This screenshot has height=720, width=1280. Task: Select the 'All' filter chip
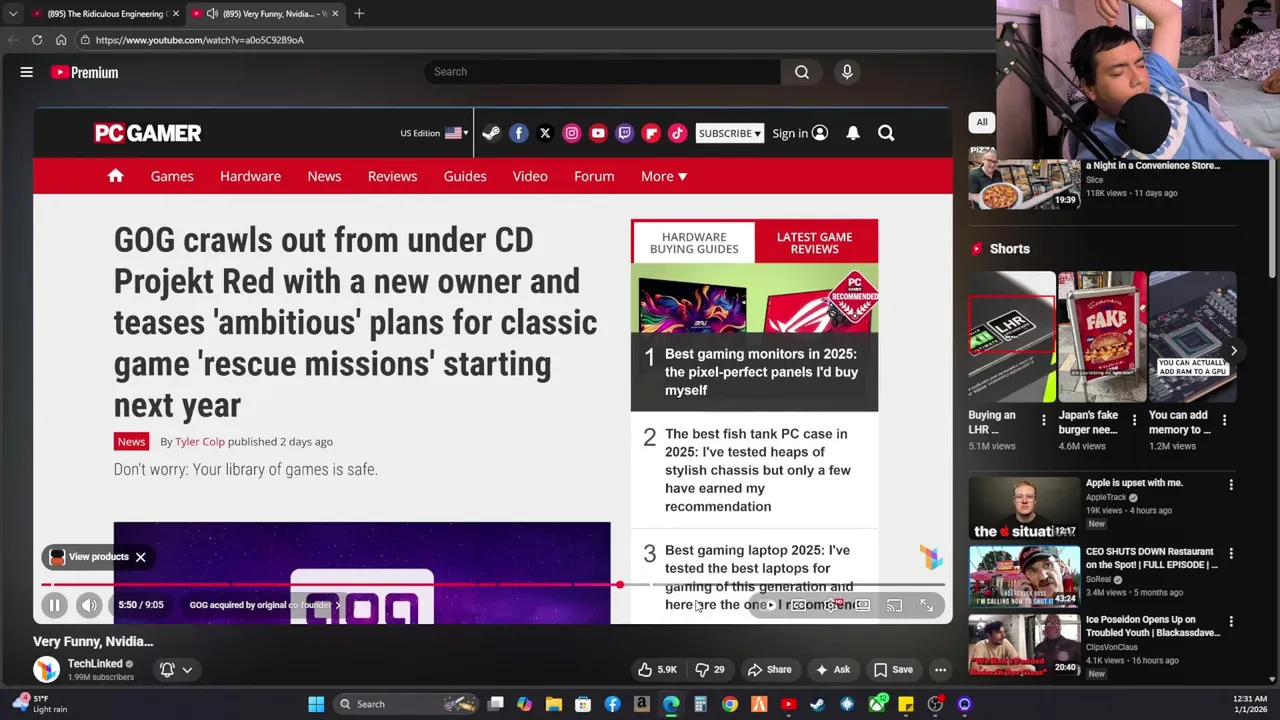pyautogui.click(x=982, y=122)
